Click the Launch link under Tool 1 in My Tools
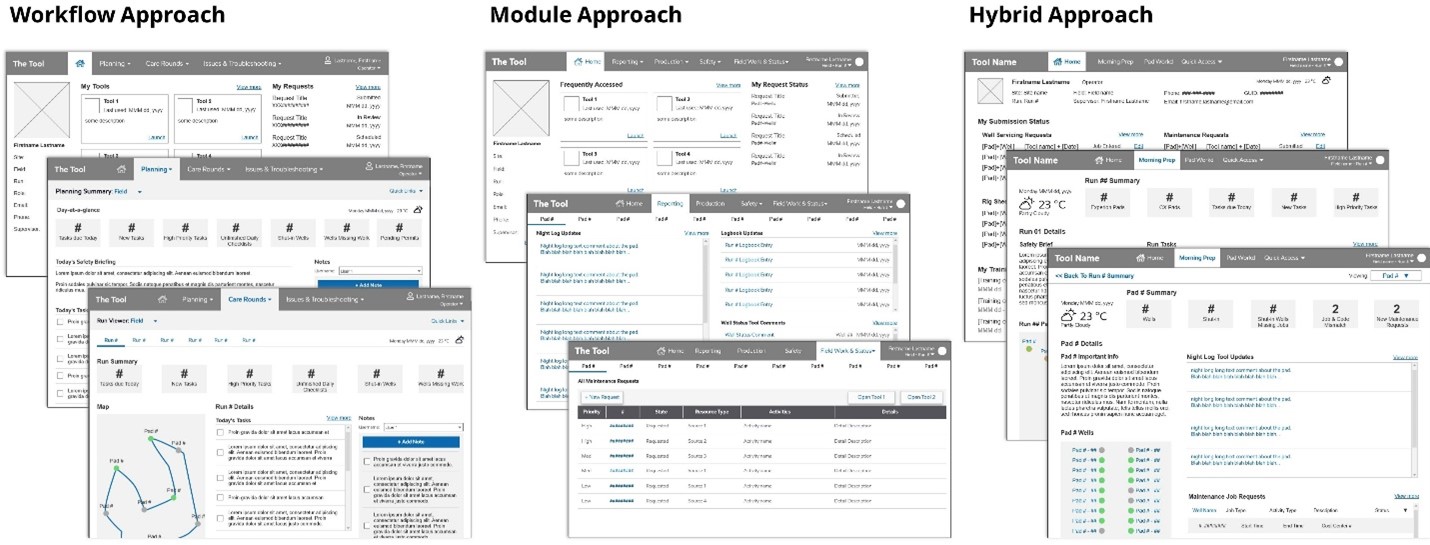This screenshot has height=545, width=1430. pos(157,137)
